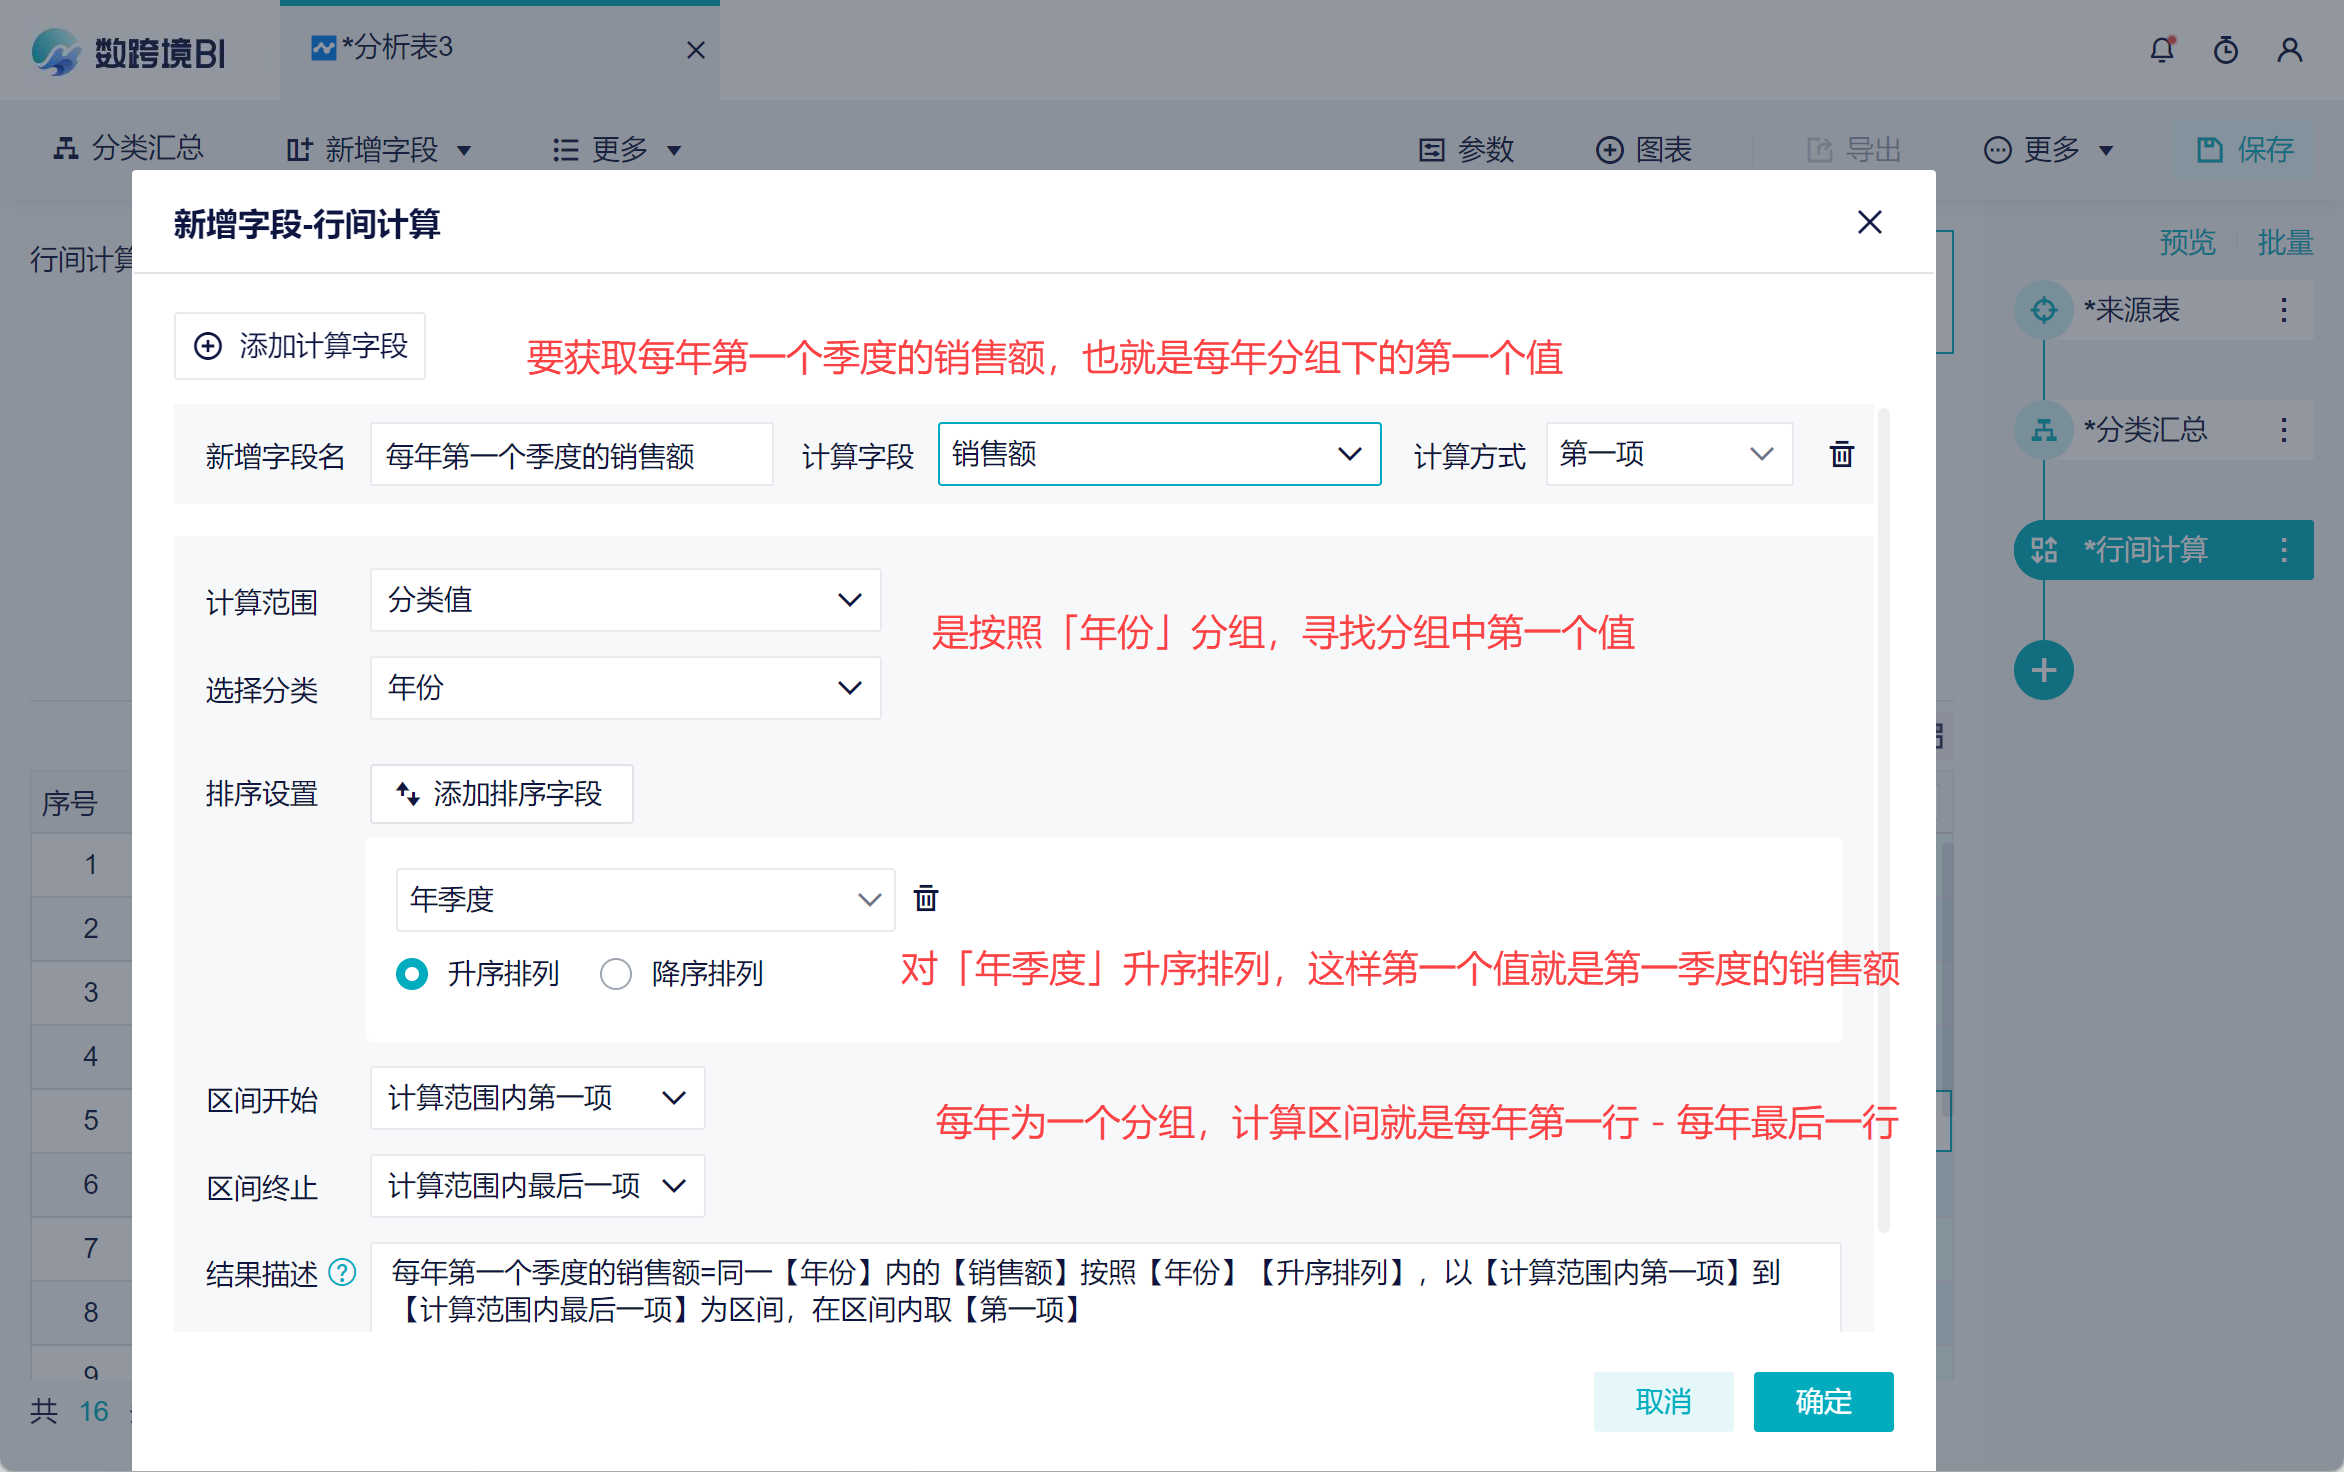Click the help icon beside 结果描述
This screenshot has height=1472, width=2344.
click(x=343, y=1272)
